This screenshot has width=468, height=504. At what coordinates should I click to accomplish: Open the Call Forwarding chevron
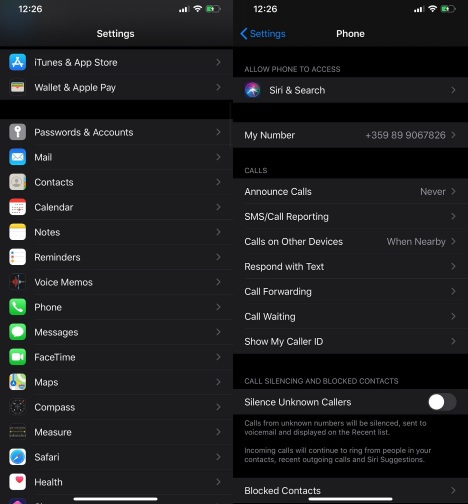pyautogui.click(x=453, y=291)
